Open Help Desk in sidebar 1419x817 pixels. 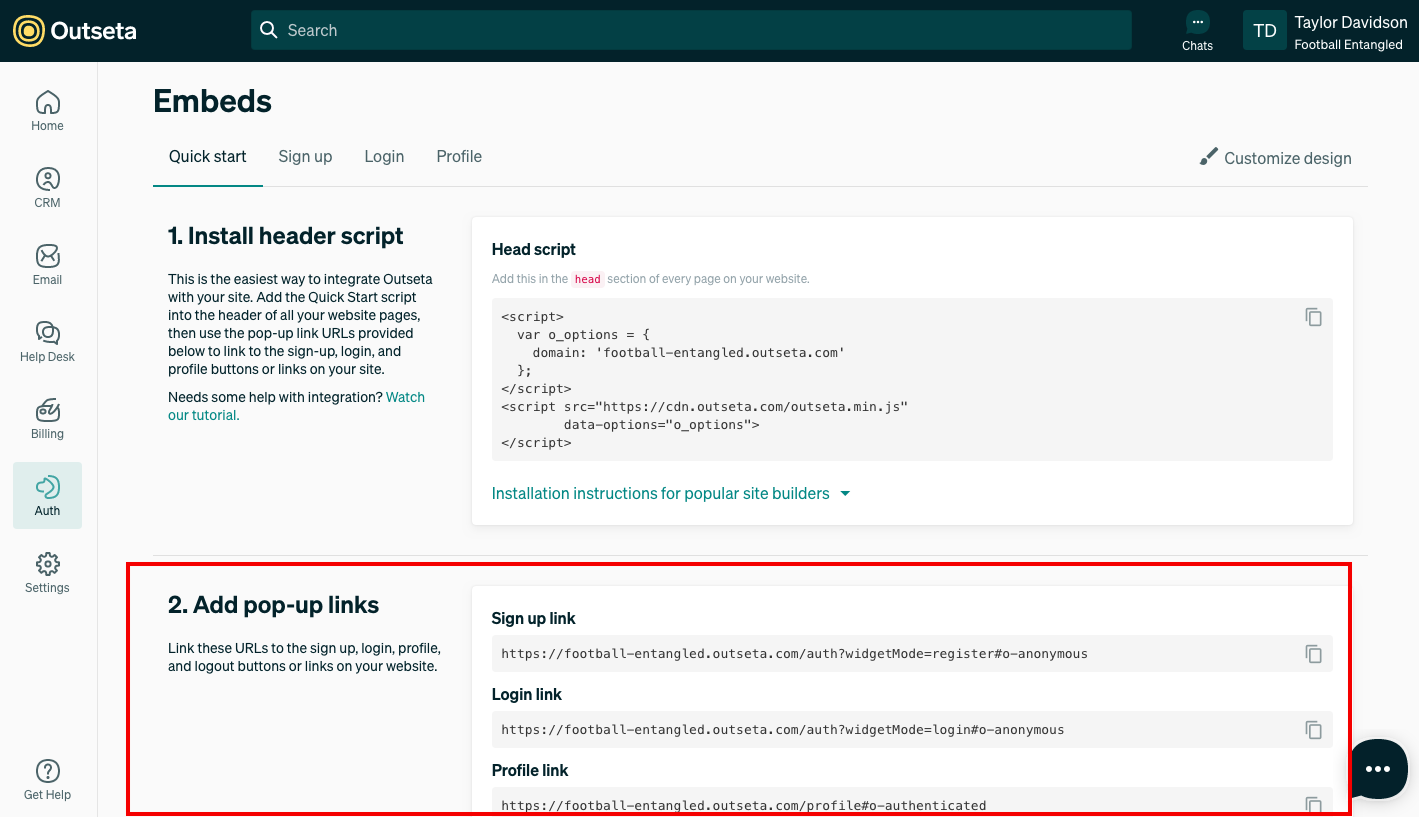pos(47,342)
